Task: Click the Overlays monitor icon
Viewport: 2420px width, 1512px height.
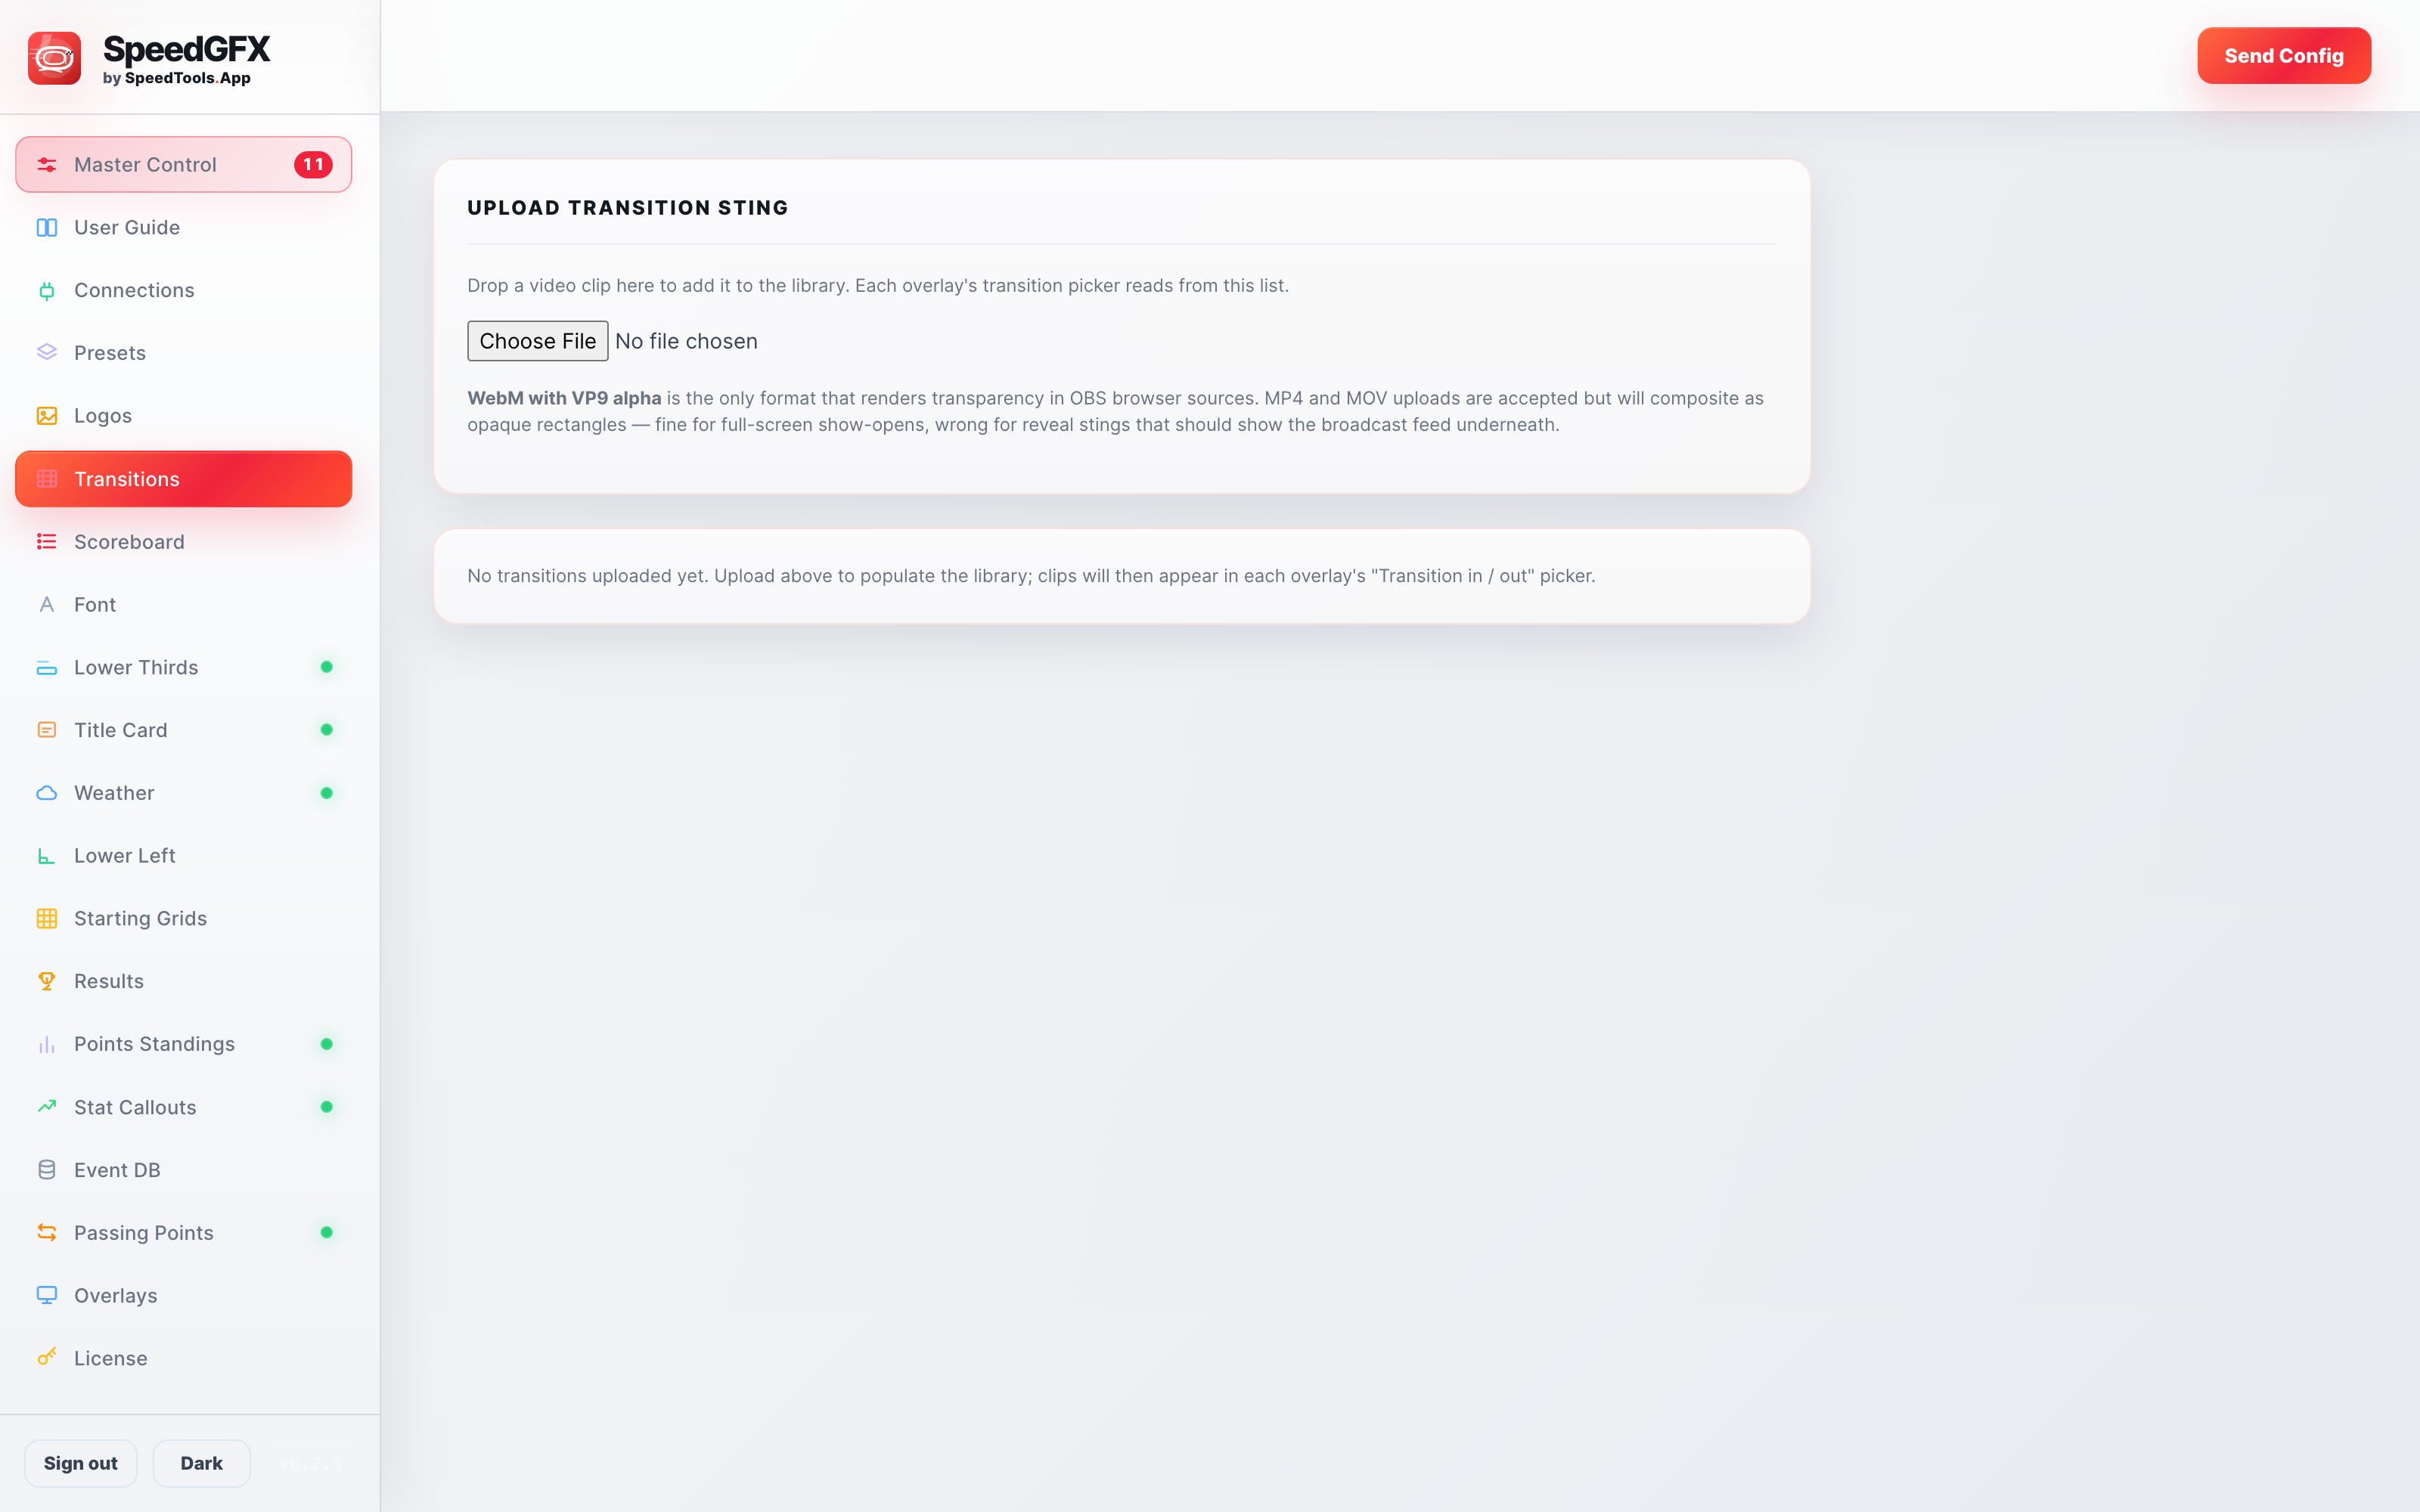Action: (47, 1296)
